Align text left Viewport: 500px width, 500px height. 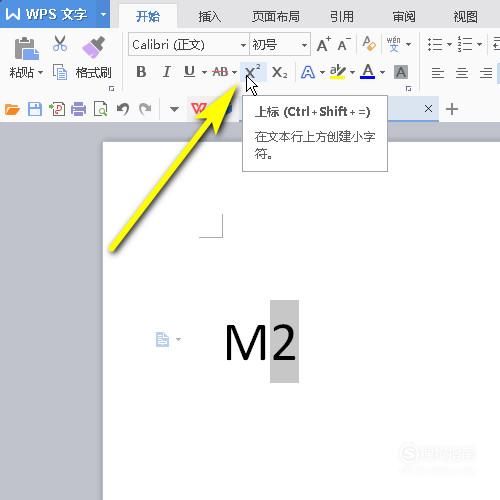[438, 72]
